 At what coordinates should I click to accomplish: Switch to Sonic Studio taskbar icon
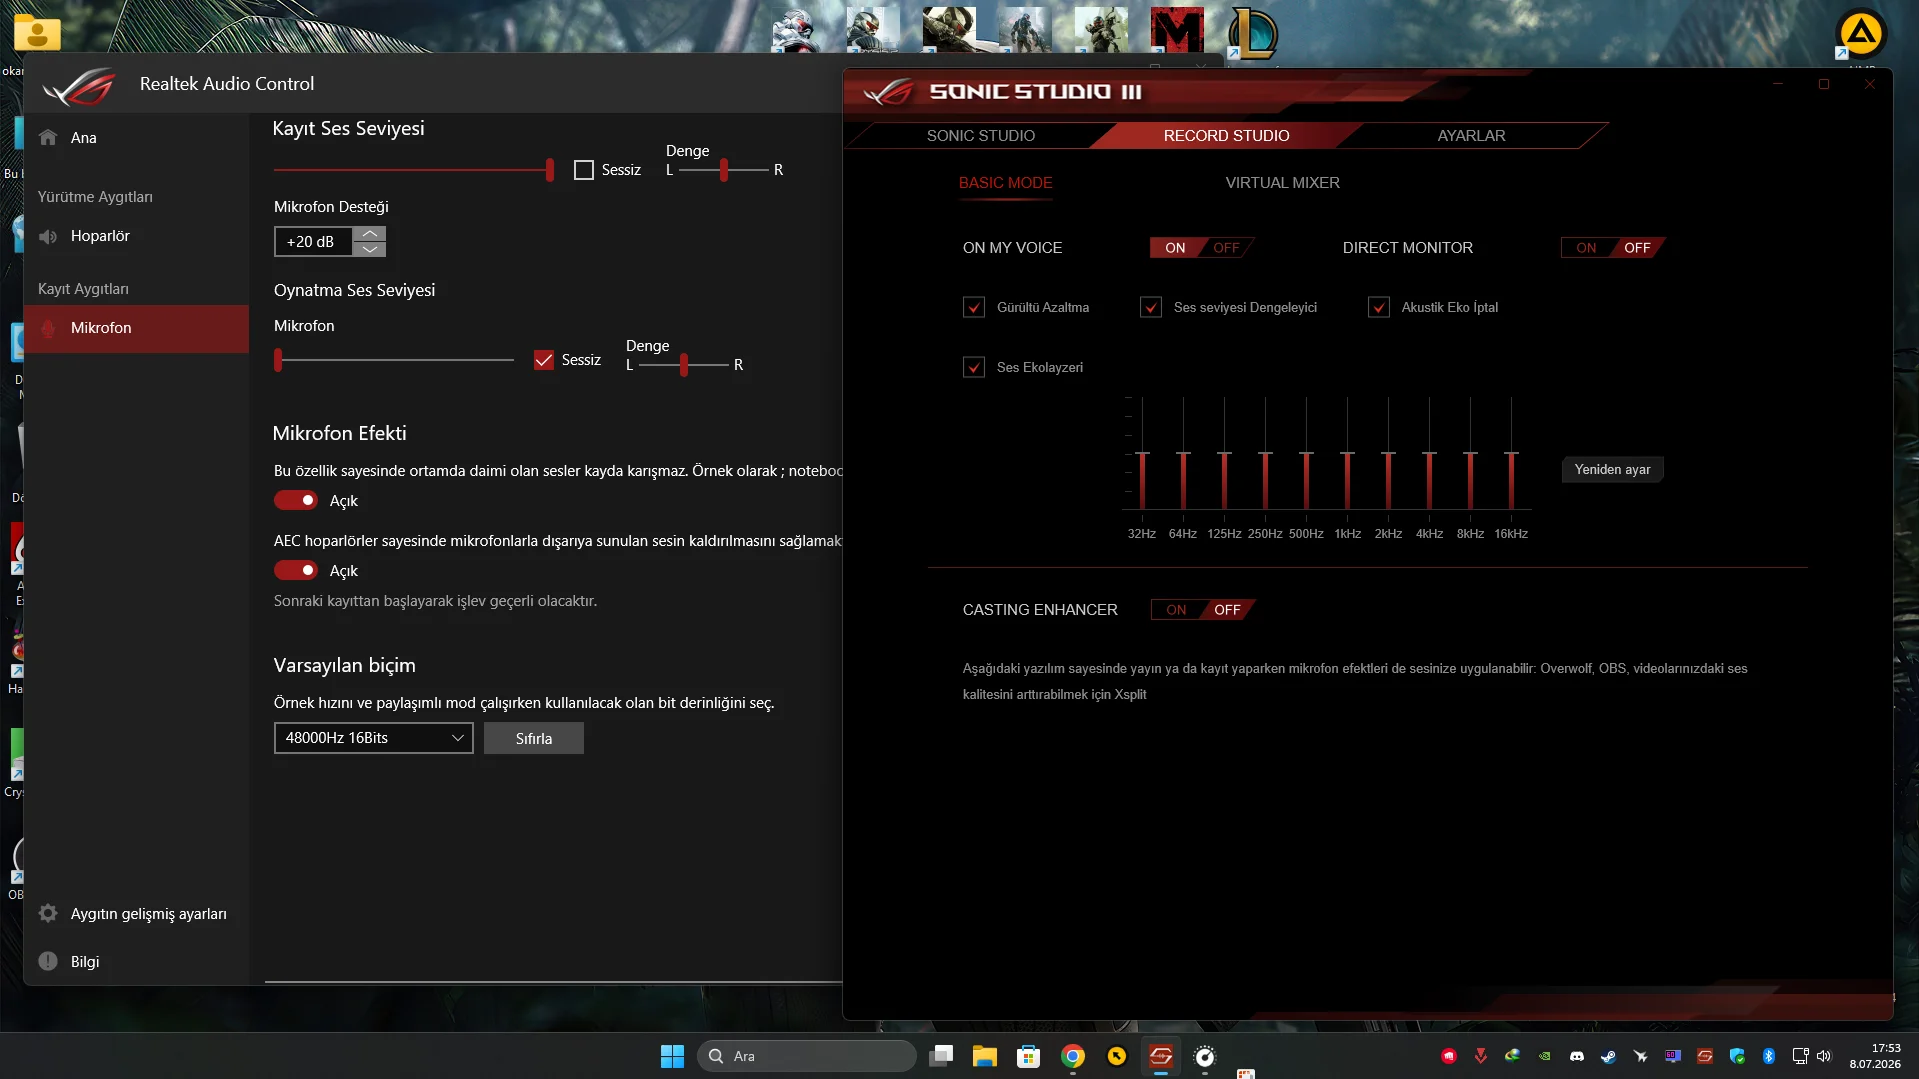(1161, 1056)
